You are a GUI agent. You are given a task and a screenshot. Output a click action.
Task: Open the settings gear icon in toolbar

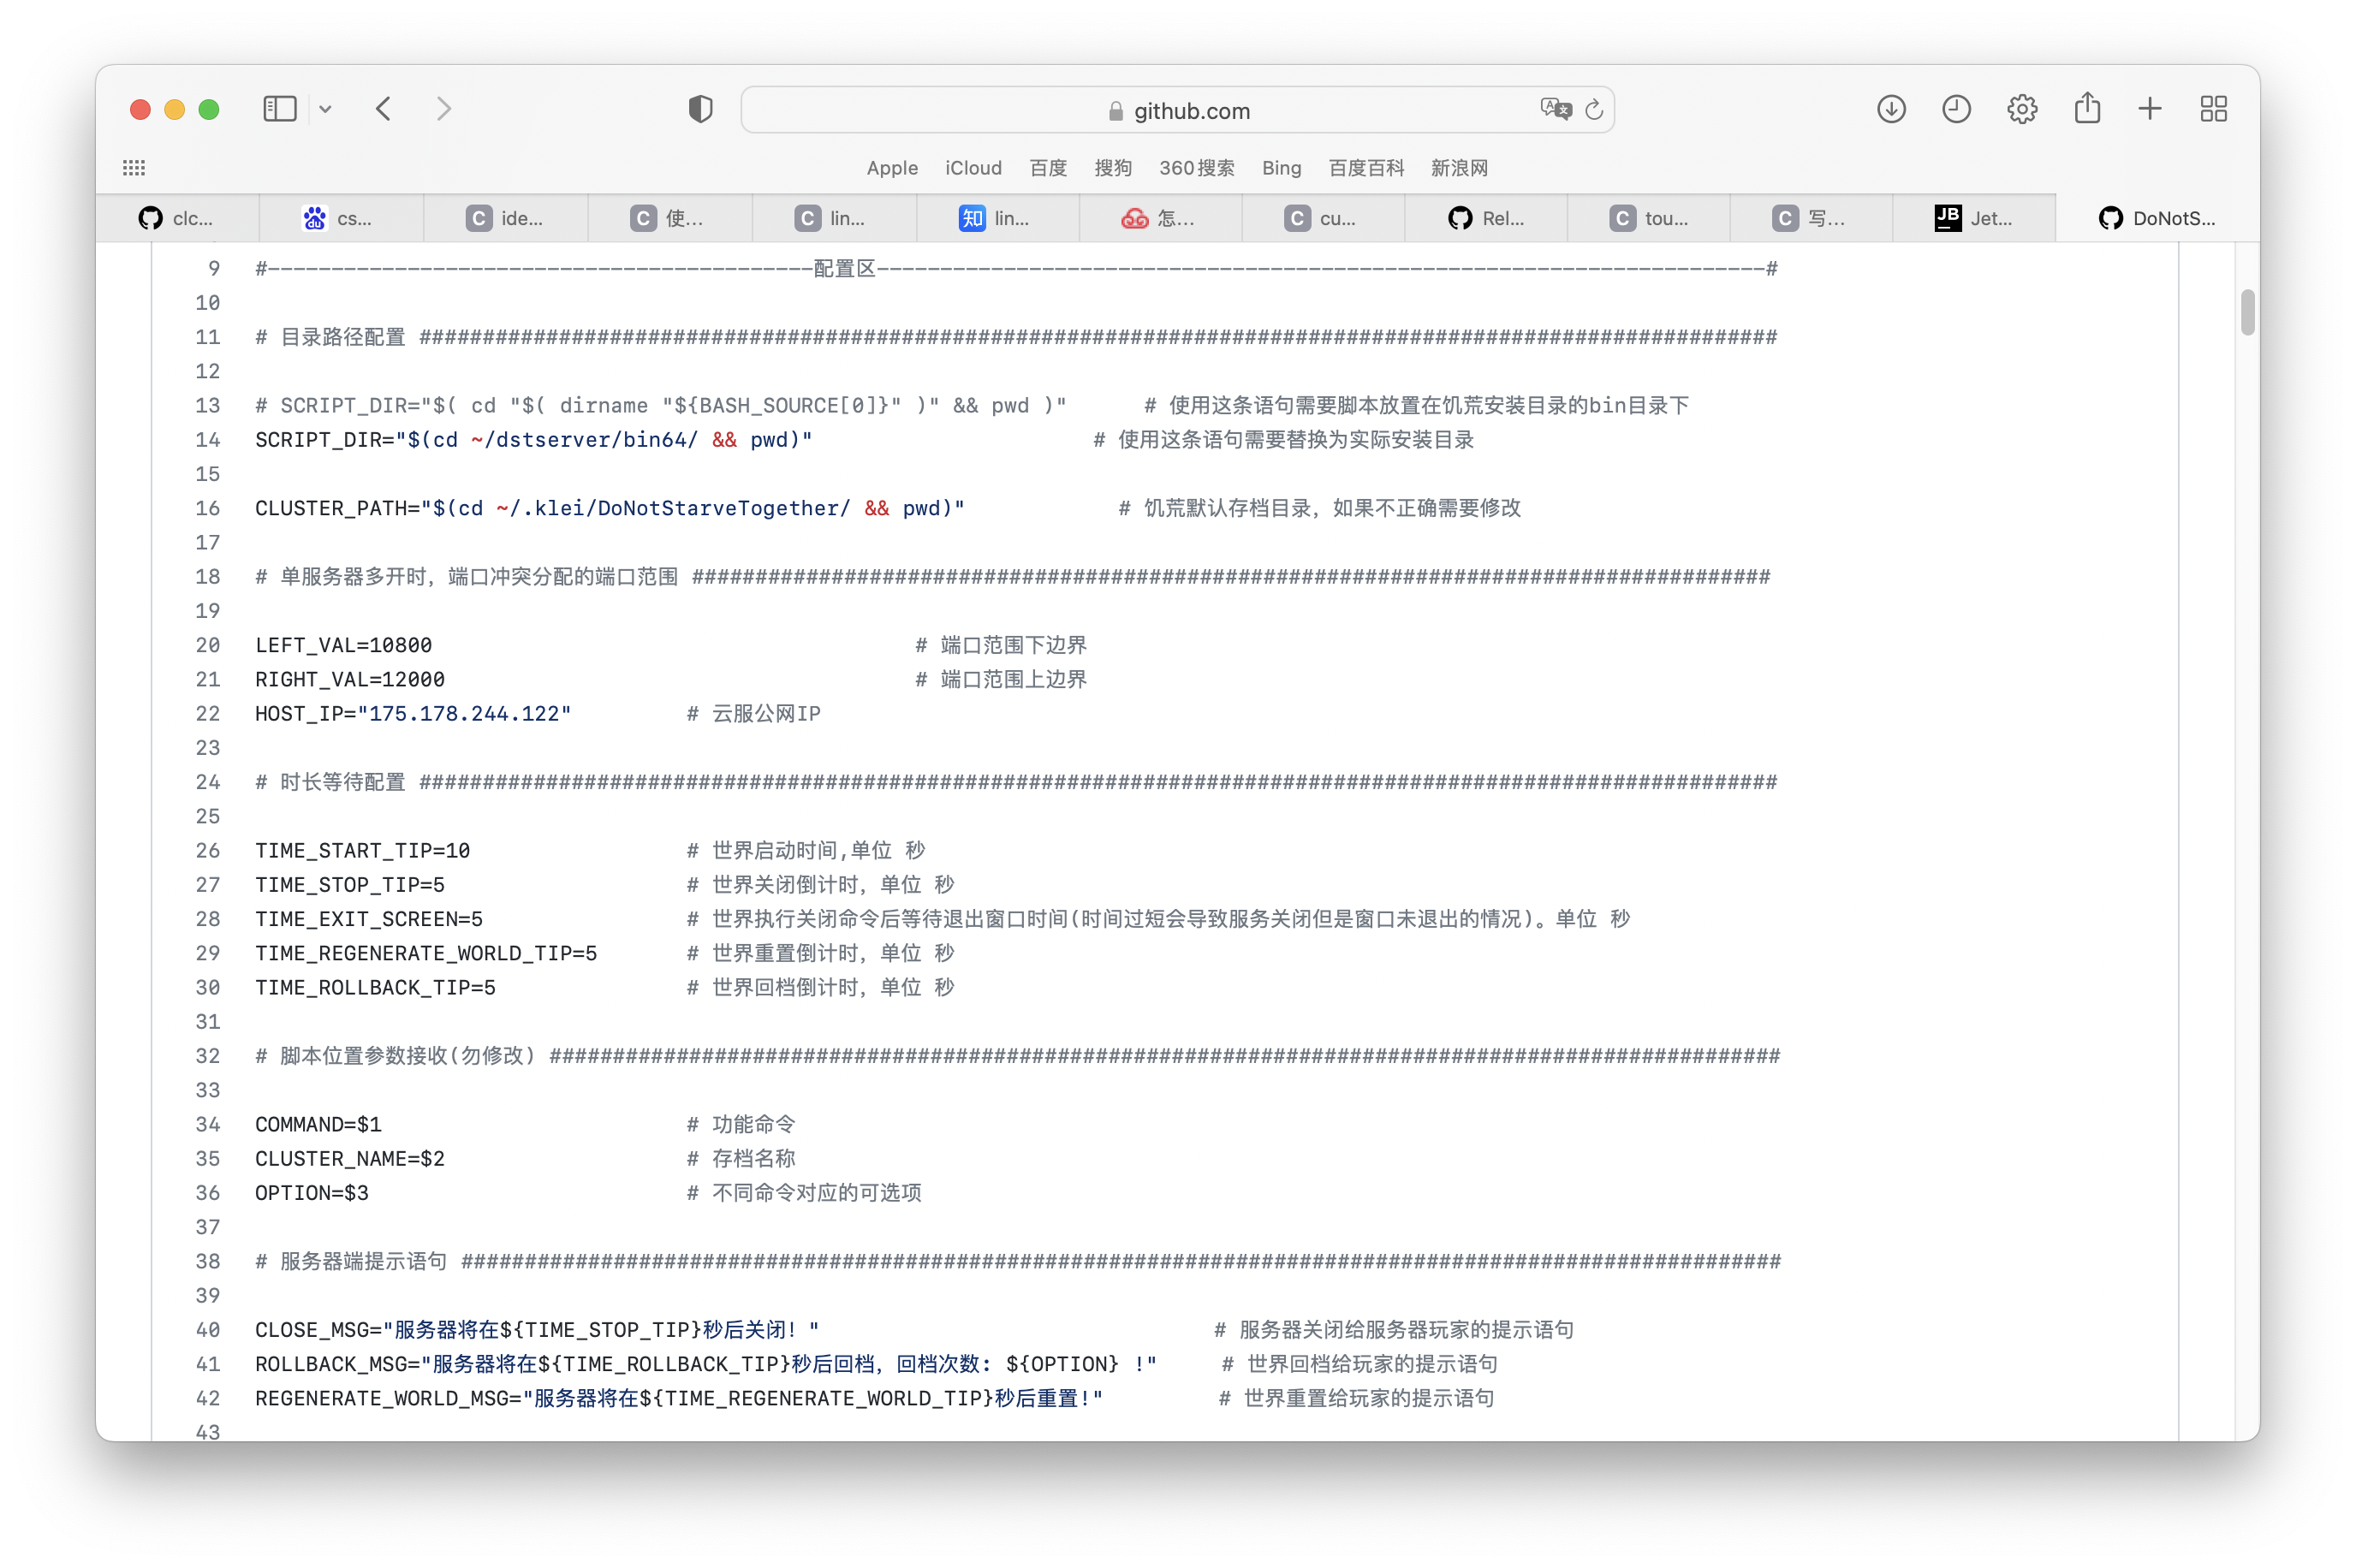tap(2022, 109)
